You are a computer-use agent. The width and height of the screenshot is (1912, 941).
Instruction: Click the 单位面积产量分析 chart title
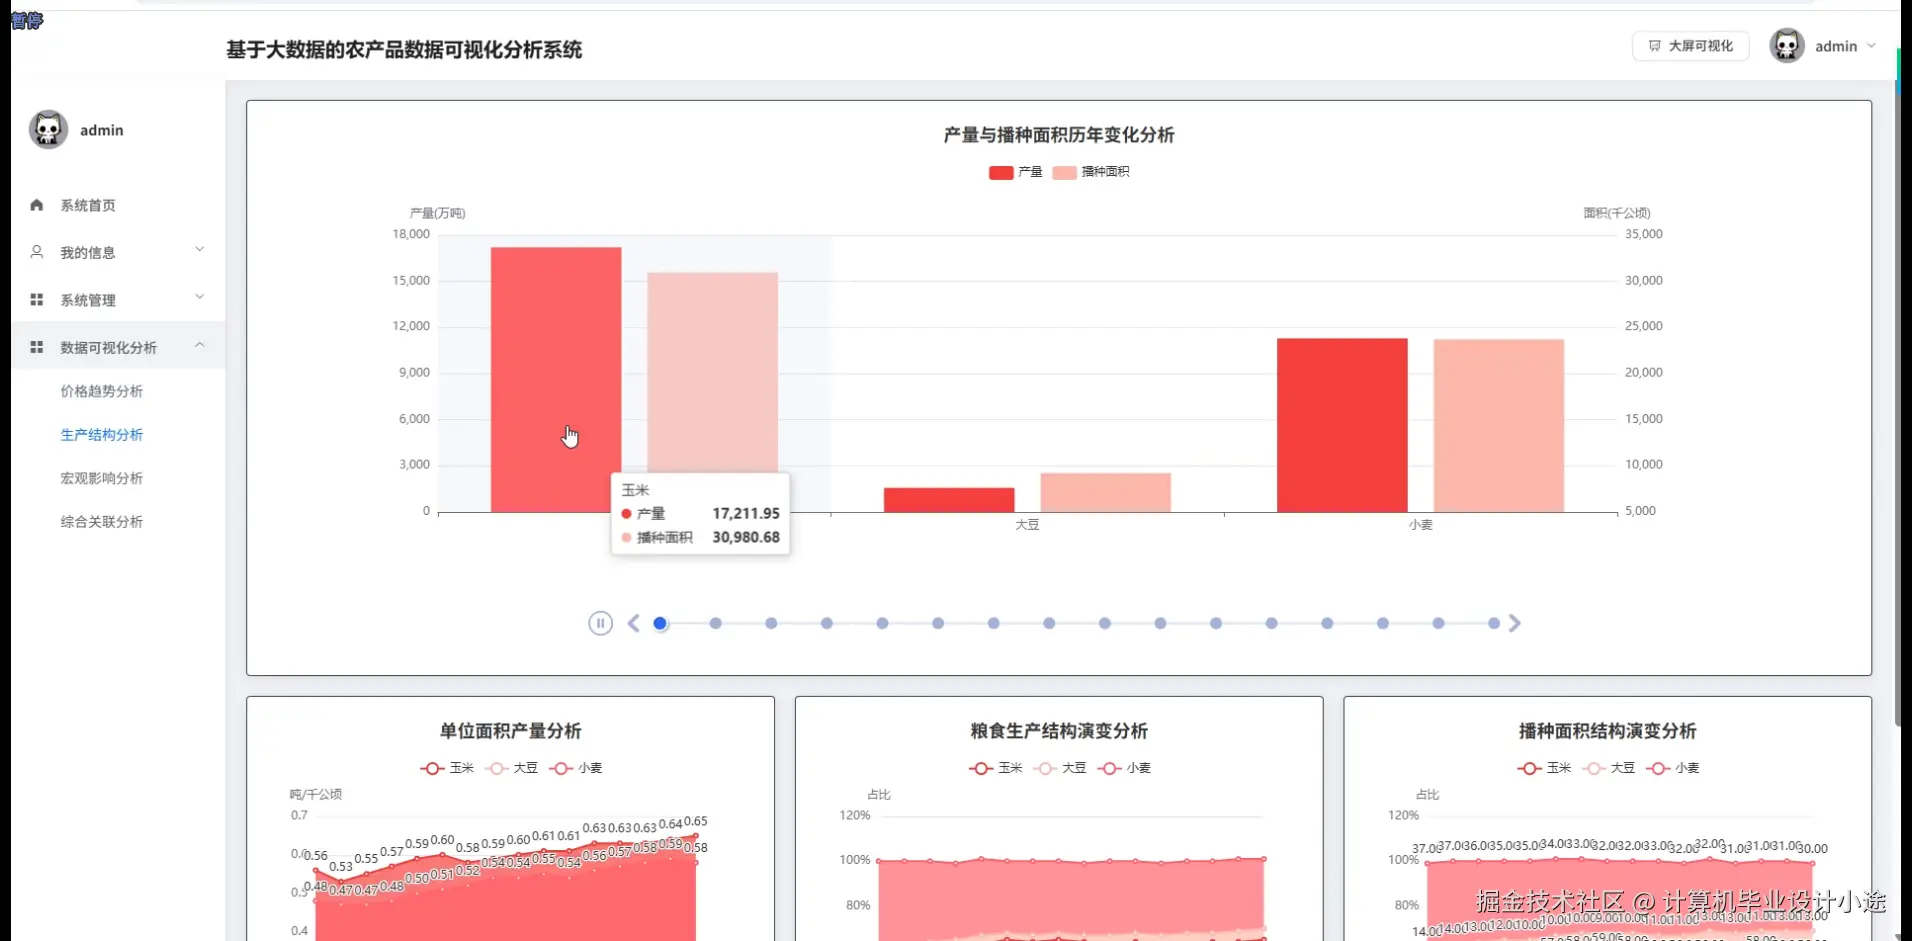pyautogui.click(x=510, y=731)
